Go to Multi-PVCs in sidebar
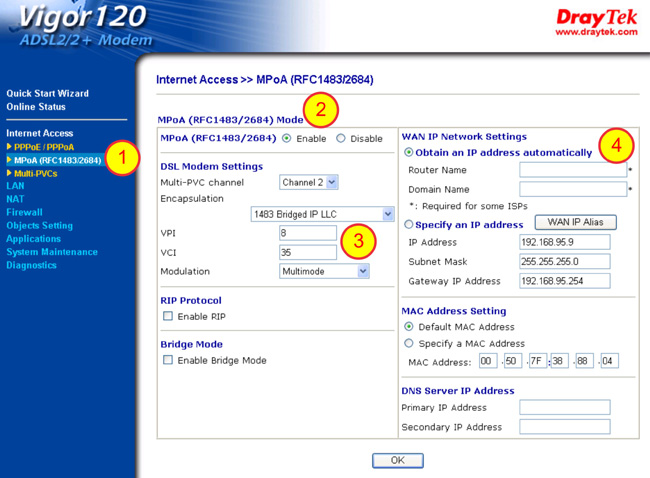Viewport: 650px width, 478px height. pyautogui.click(x=36, y=173)
